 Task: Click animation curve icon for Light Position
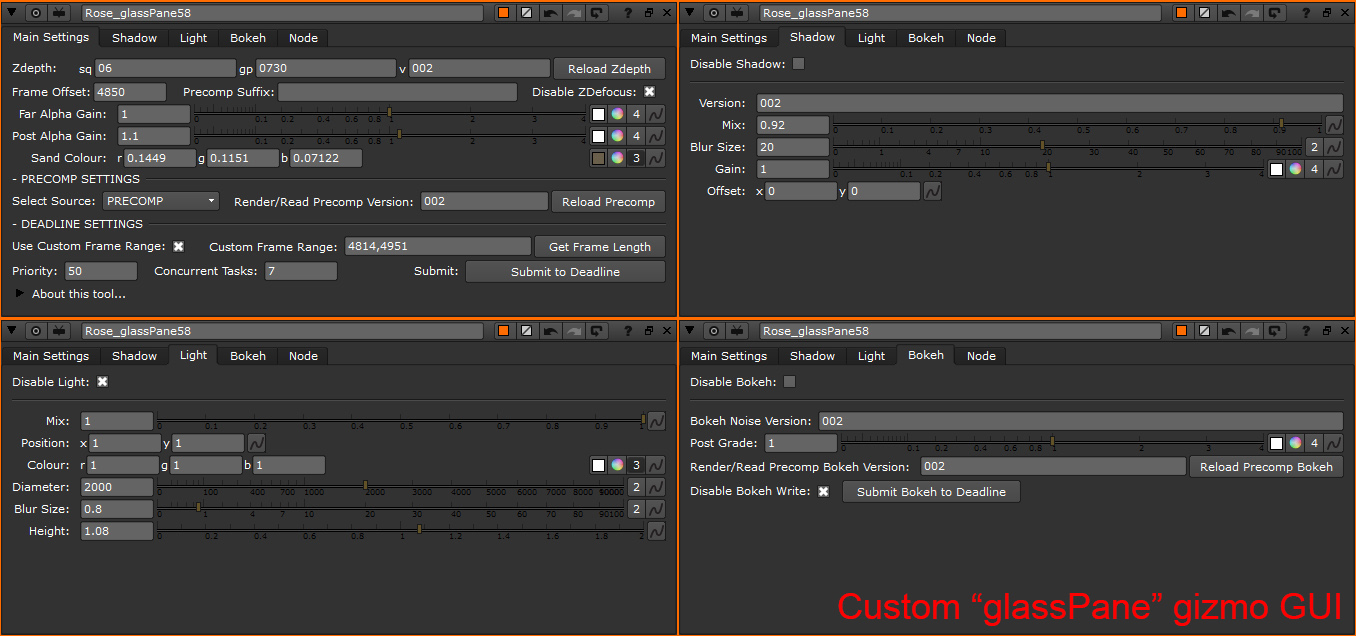tap(256, 443)
